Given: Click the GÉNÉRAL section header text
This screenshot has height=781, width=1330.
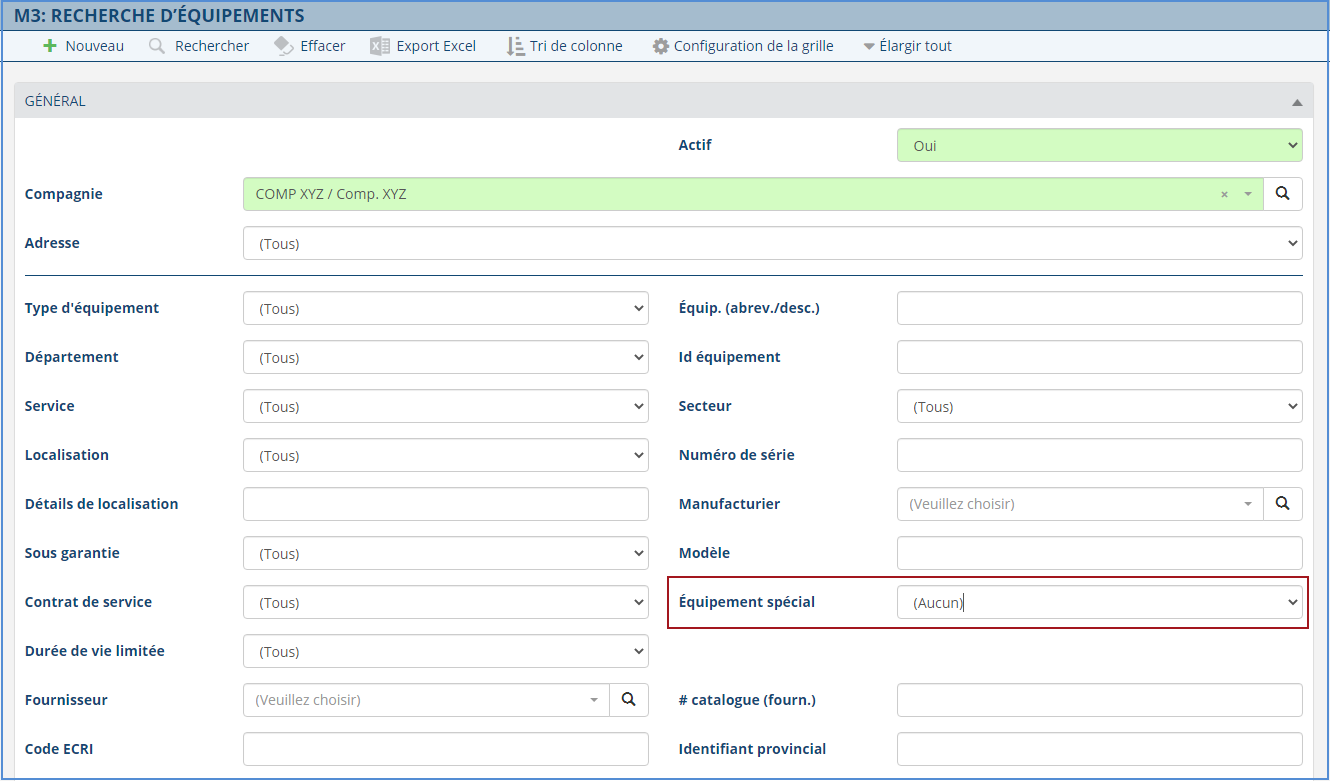Looking at the screenshot, I should (x=55, y=101).
